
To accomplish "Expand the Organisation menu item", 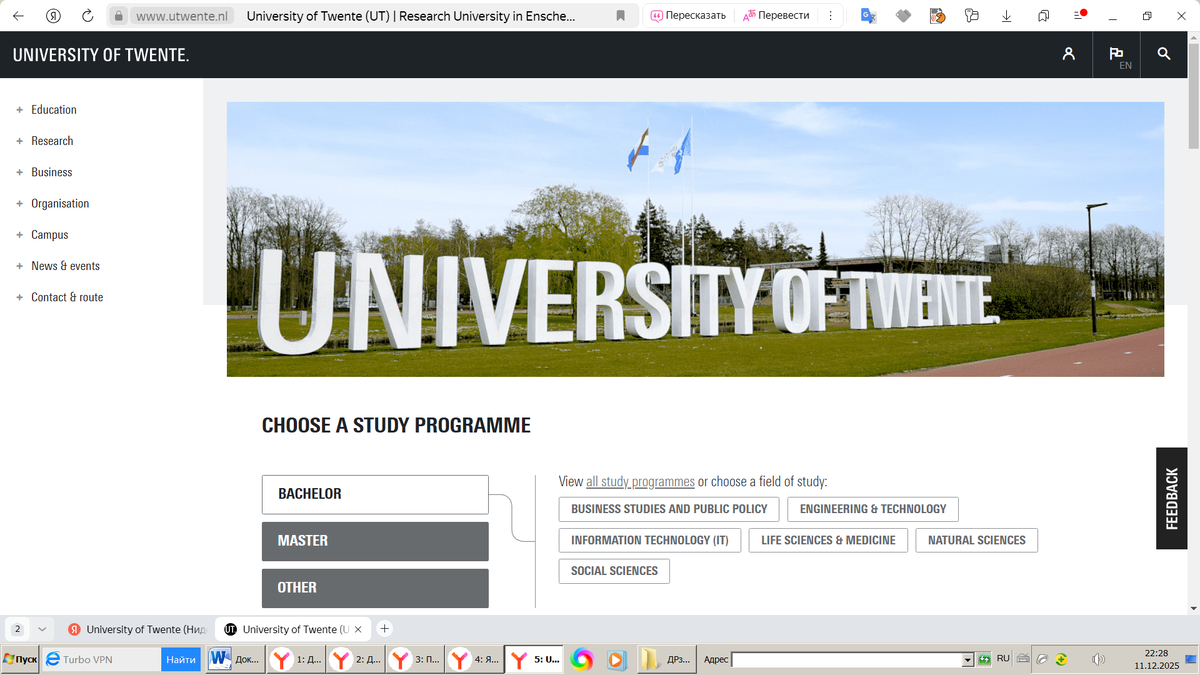I will click(x=52, y=203).
